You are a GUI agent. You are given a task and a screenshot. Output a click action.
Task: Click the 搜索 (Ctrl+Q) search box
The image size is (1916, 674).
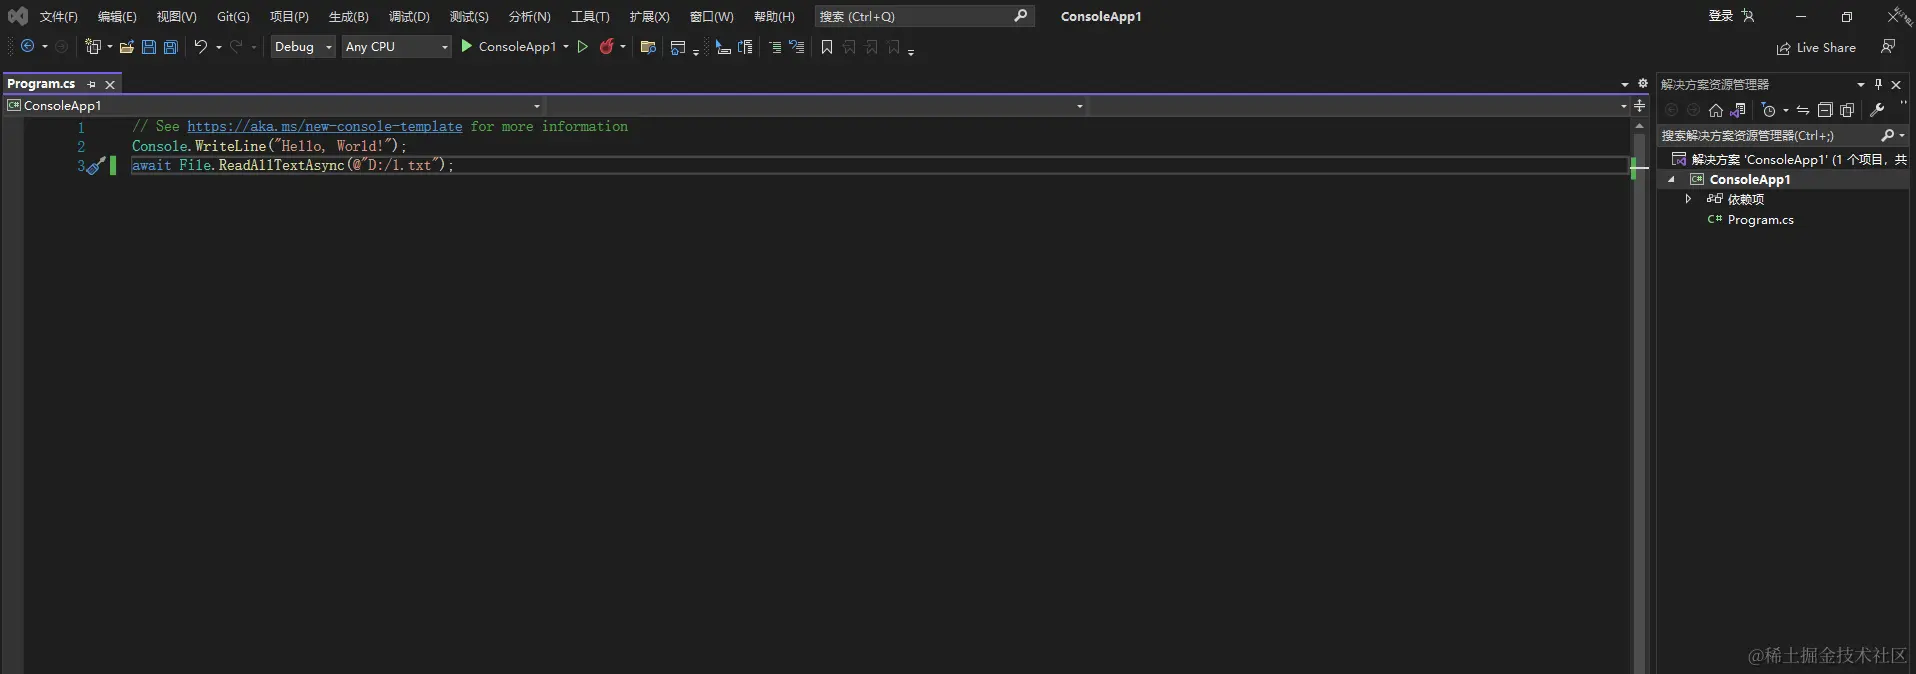click(x=924, y=16)
